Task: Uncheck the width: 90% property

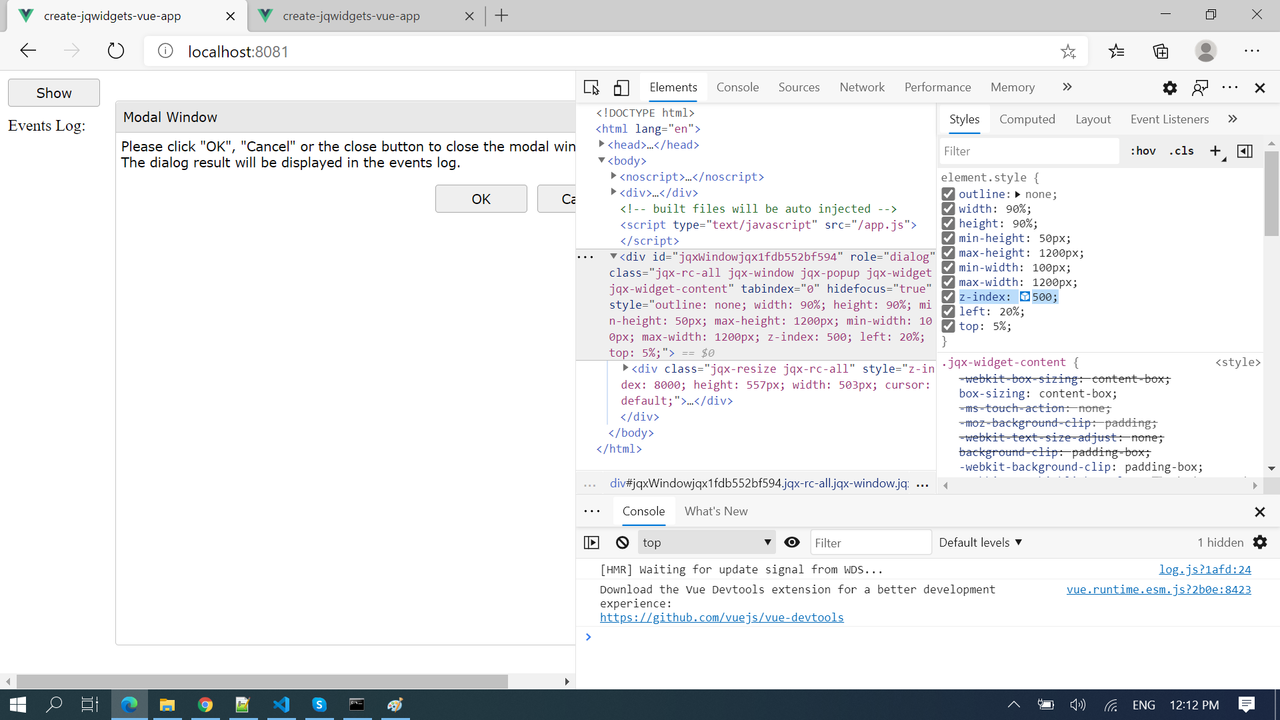Action: tap(948, 209)
